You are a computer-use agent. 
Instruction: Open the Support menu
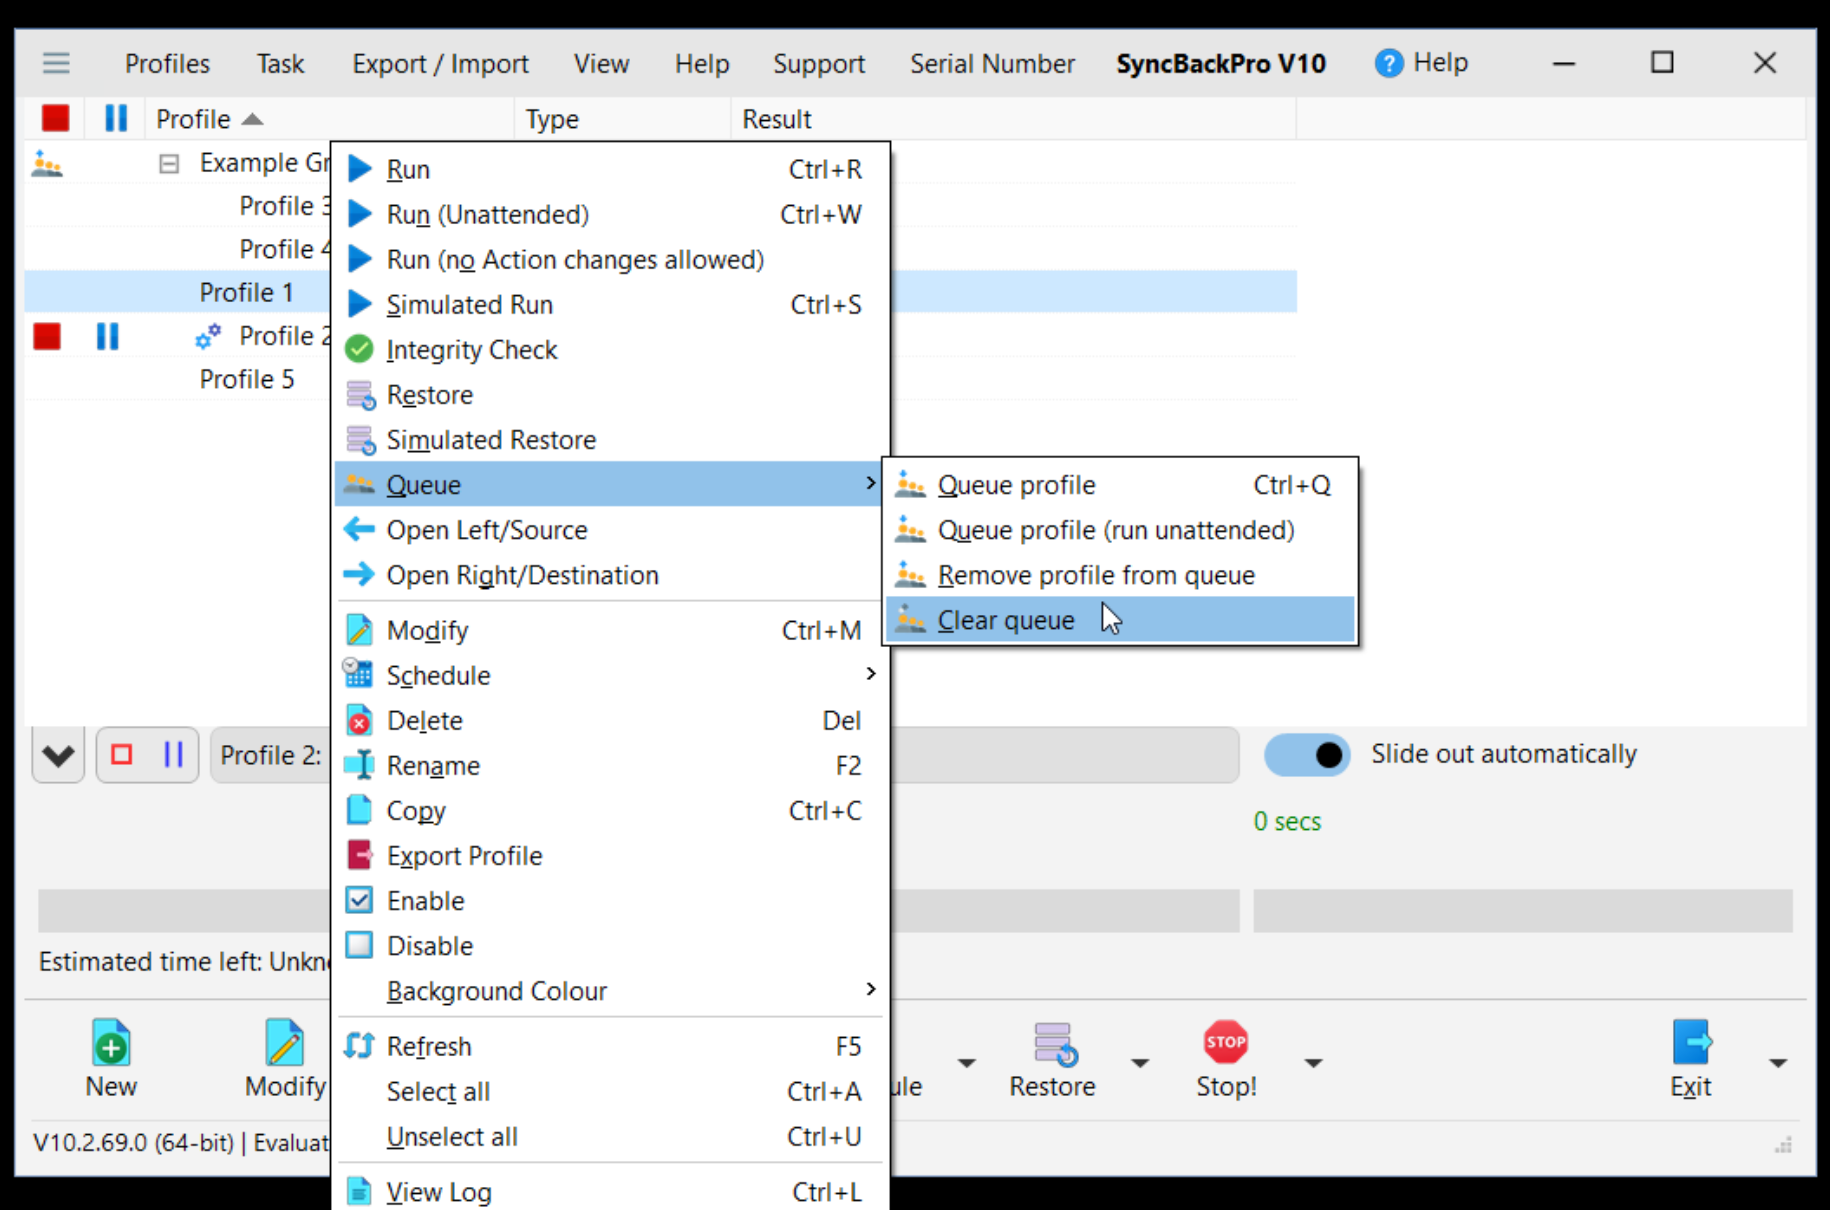coord(819,64)
